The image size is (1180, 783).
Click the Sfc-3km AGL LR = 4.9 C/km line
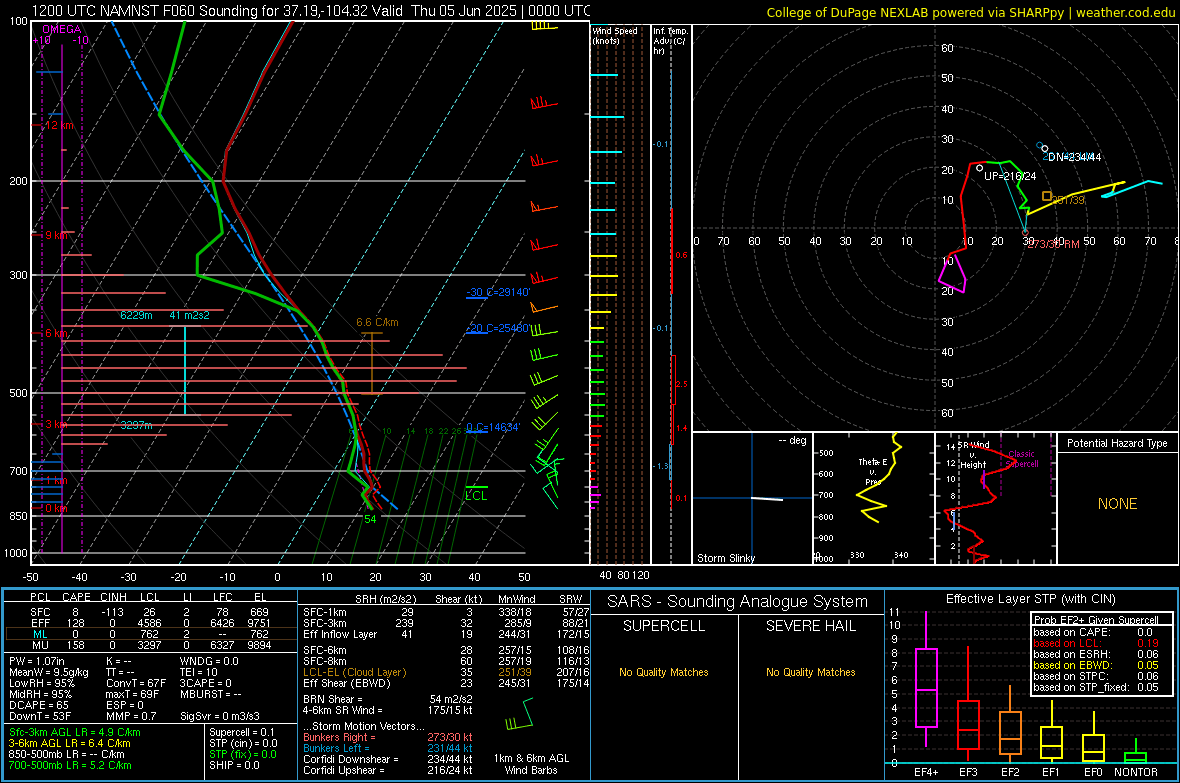75,732
